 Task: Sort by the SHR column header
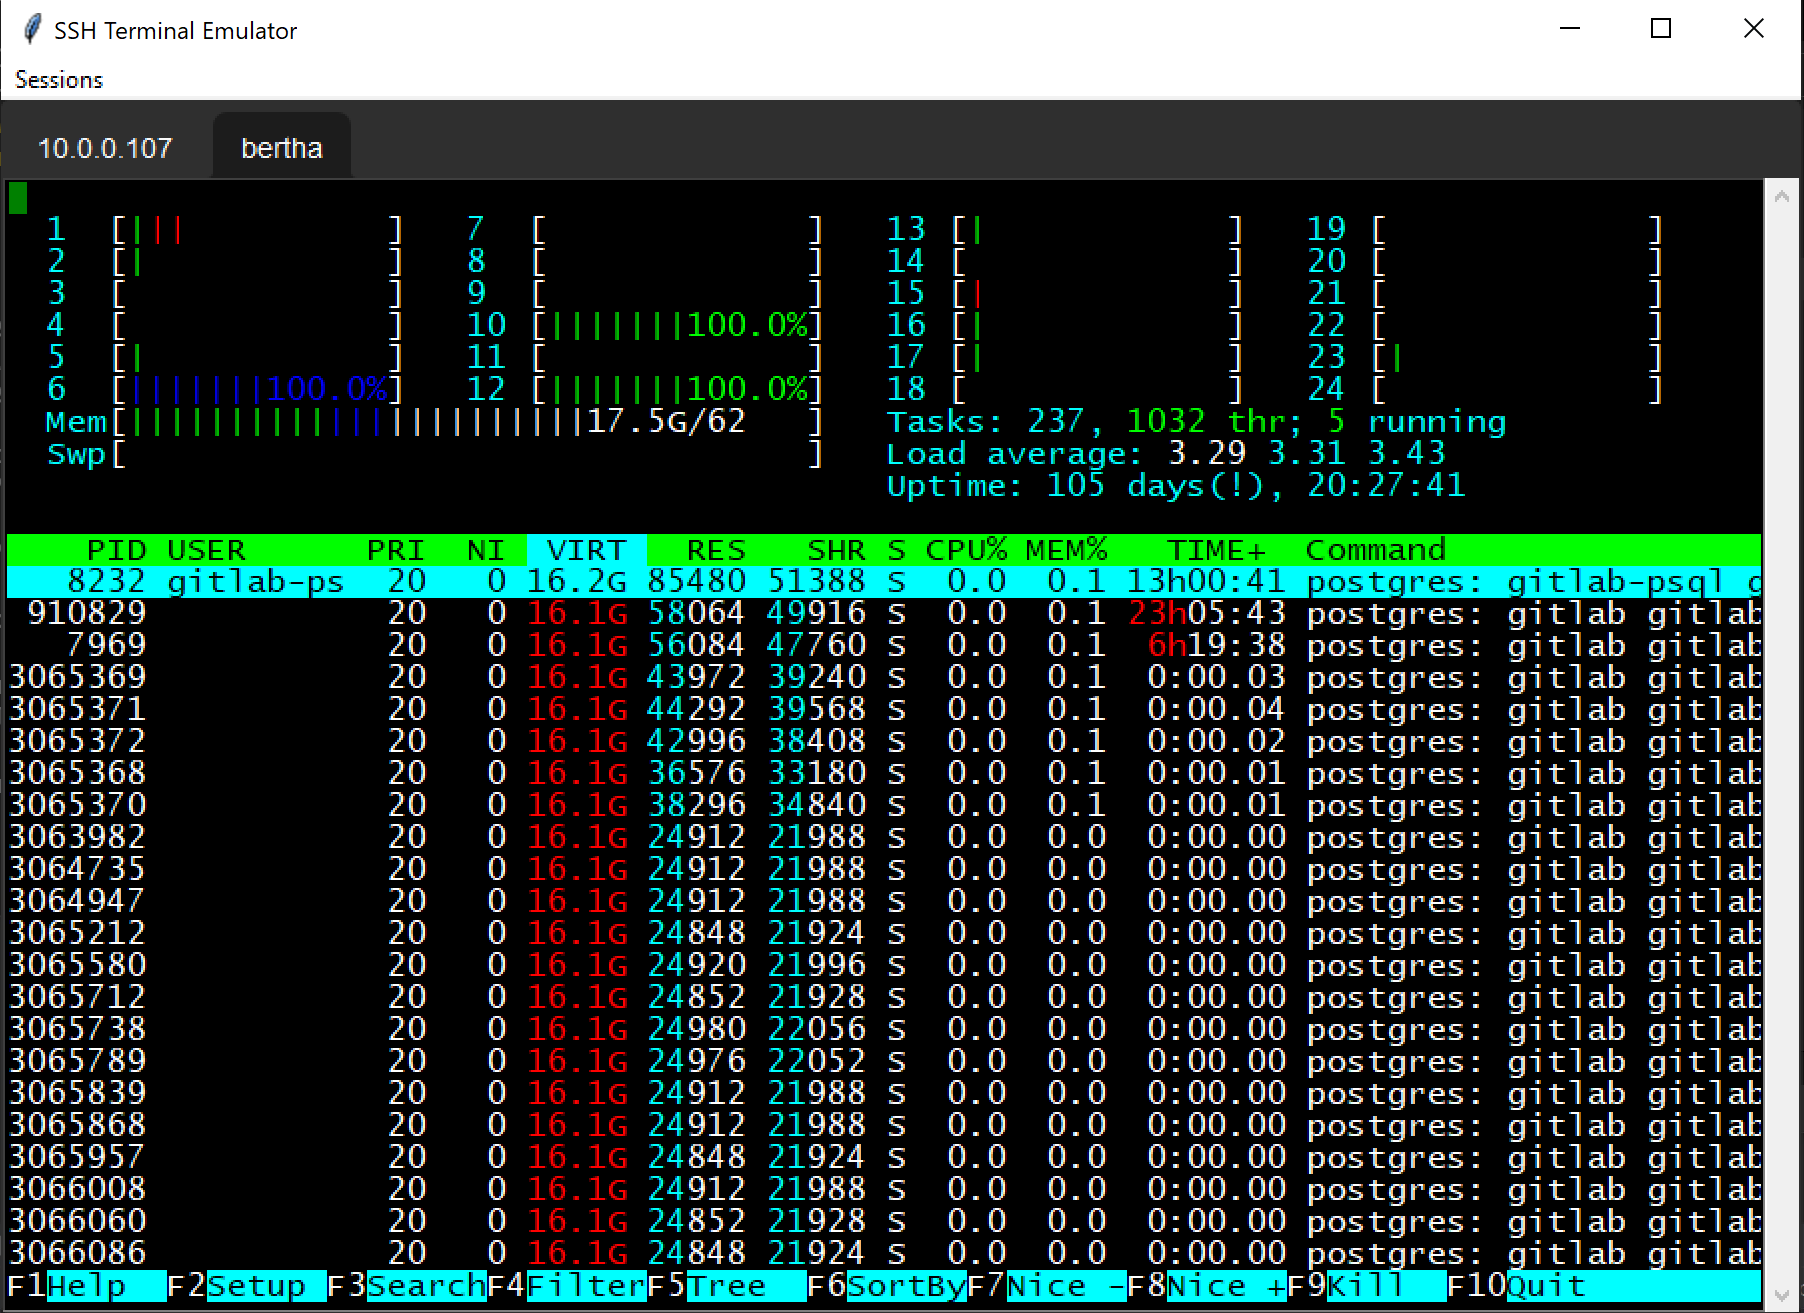[836, 550]
